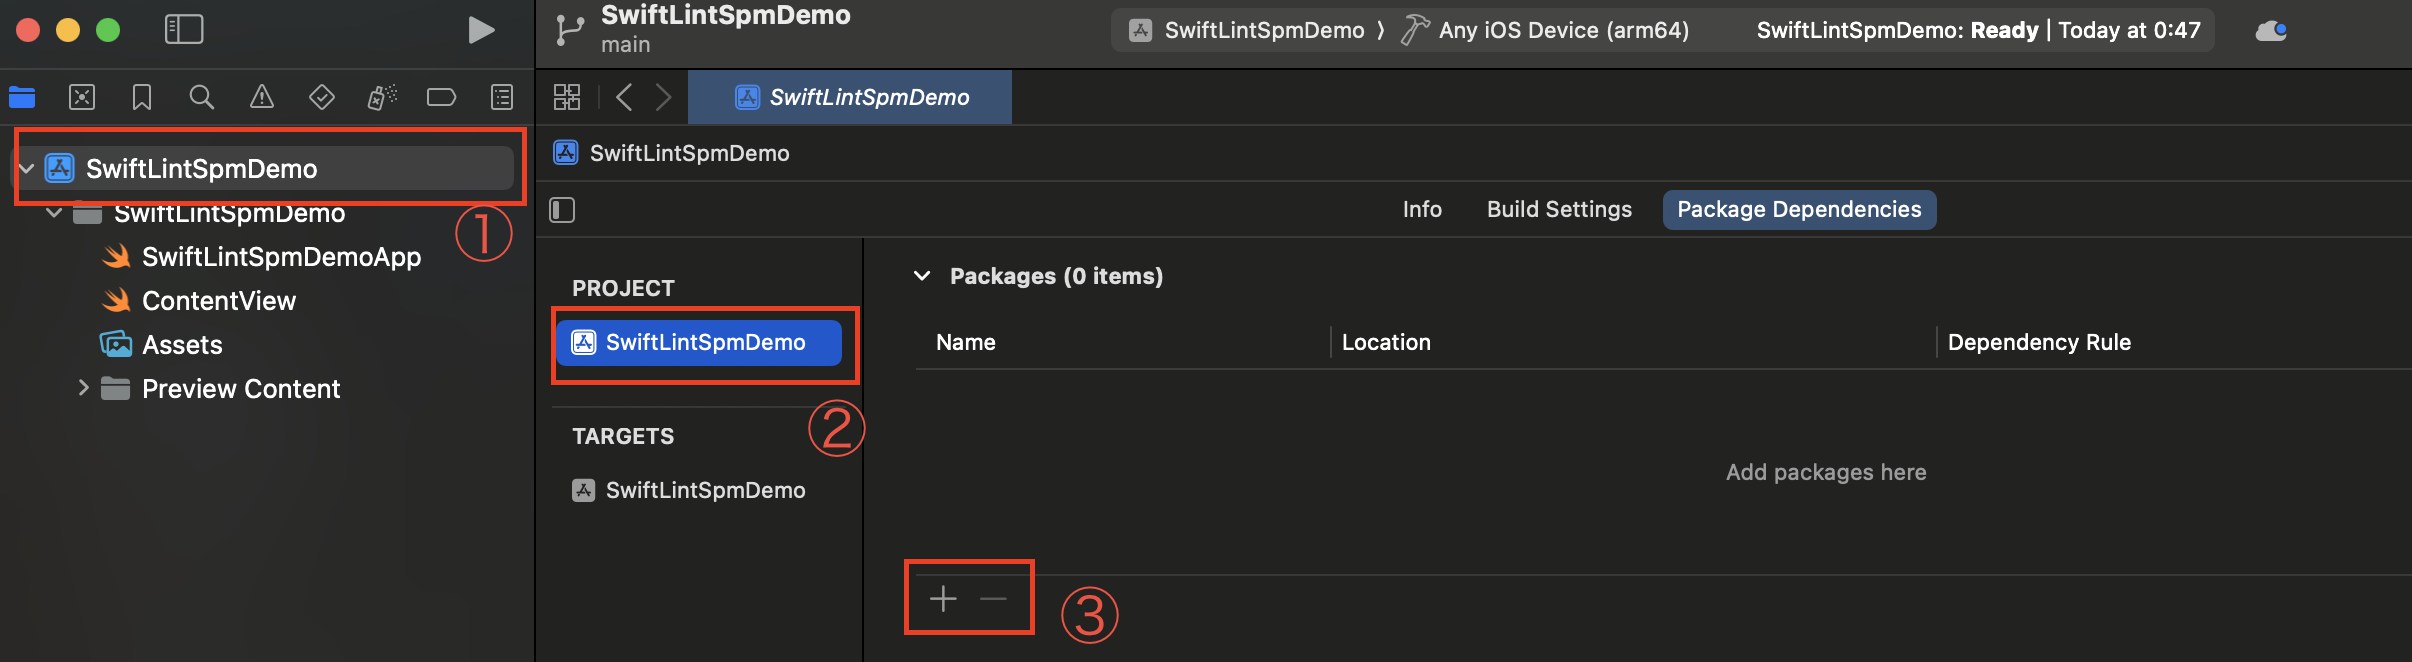Click the main branch label
Image resolution: width=2412 pixels, height=662 pixels.
[x=626, y=45]
